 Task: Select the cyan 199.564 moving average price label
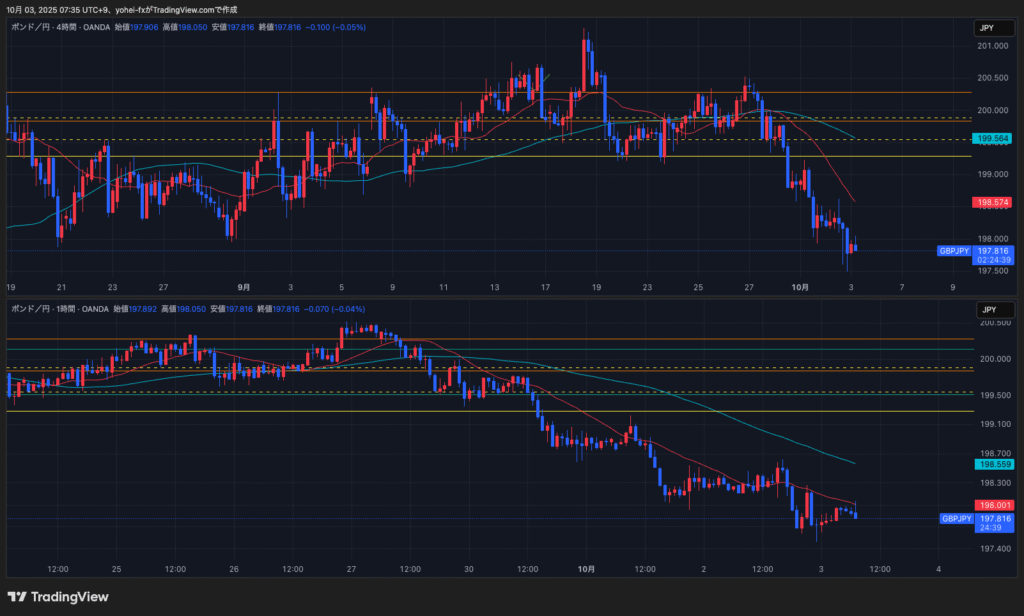coord(993,139)
